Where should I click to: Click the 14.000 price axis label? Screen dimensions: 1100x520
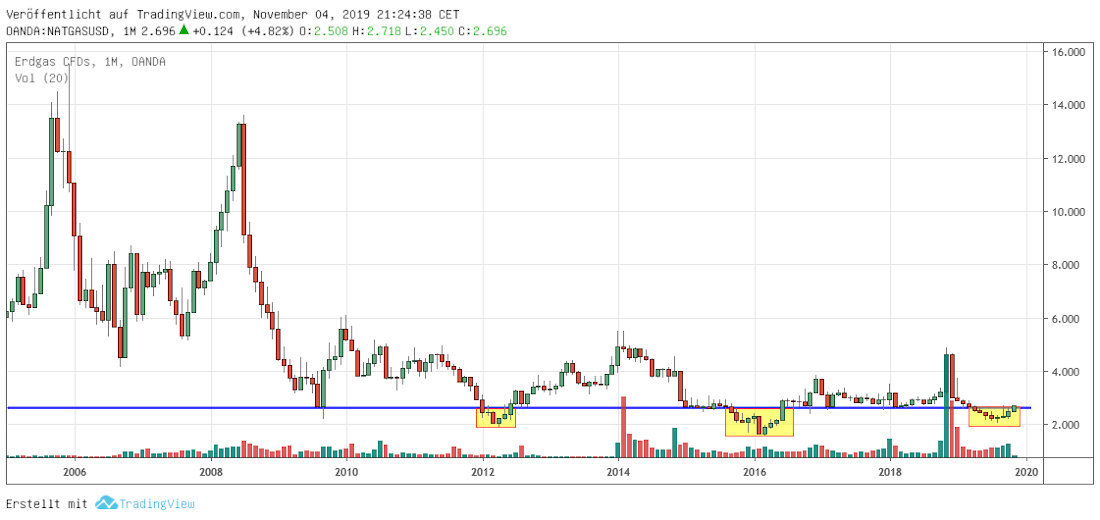pos(1068,105)
